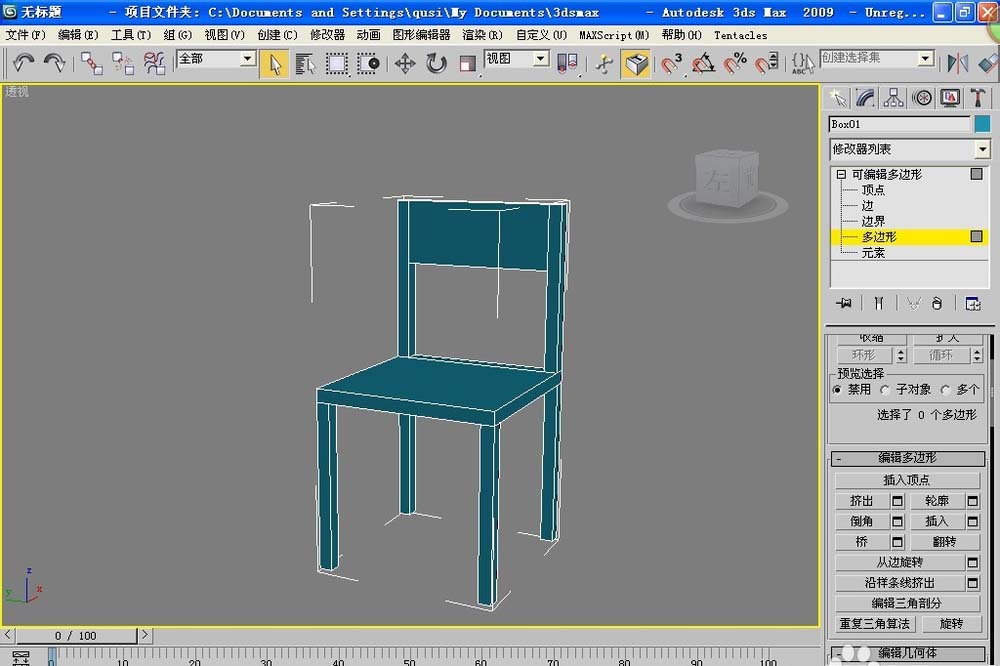Screen dimensions: 1000x666
Task: Open the 桥 settings box button
Action: pyautogui.click(x=897, y=542)
